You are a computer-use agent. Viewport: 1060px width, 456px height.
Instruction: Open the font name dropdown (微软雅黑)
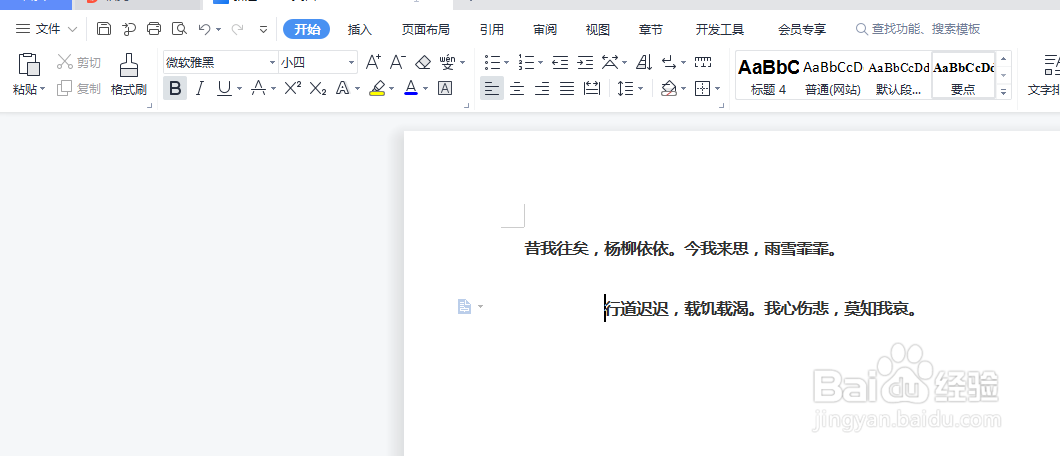tap(272, 63)
